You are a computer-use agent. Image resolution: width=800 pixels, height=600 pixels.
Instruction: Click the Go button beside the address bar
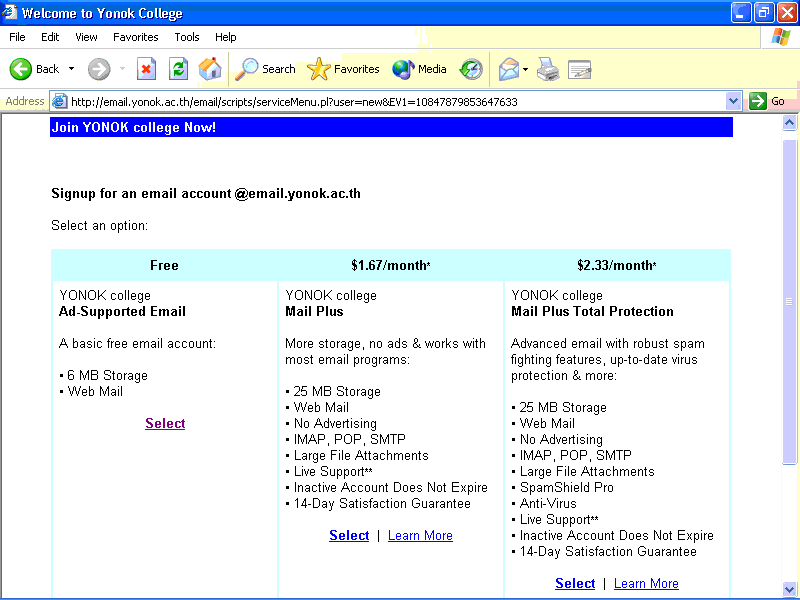point(768,101)
